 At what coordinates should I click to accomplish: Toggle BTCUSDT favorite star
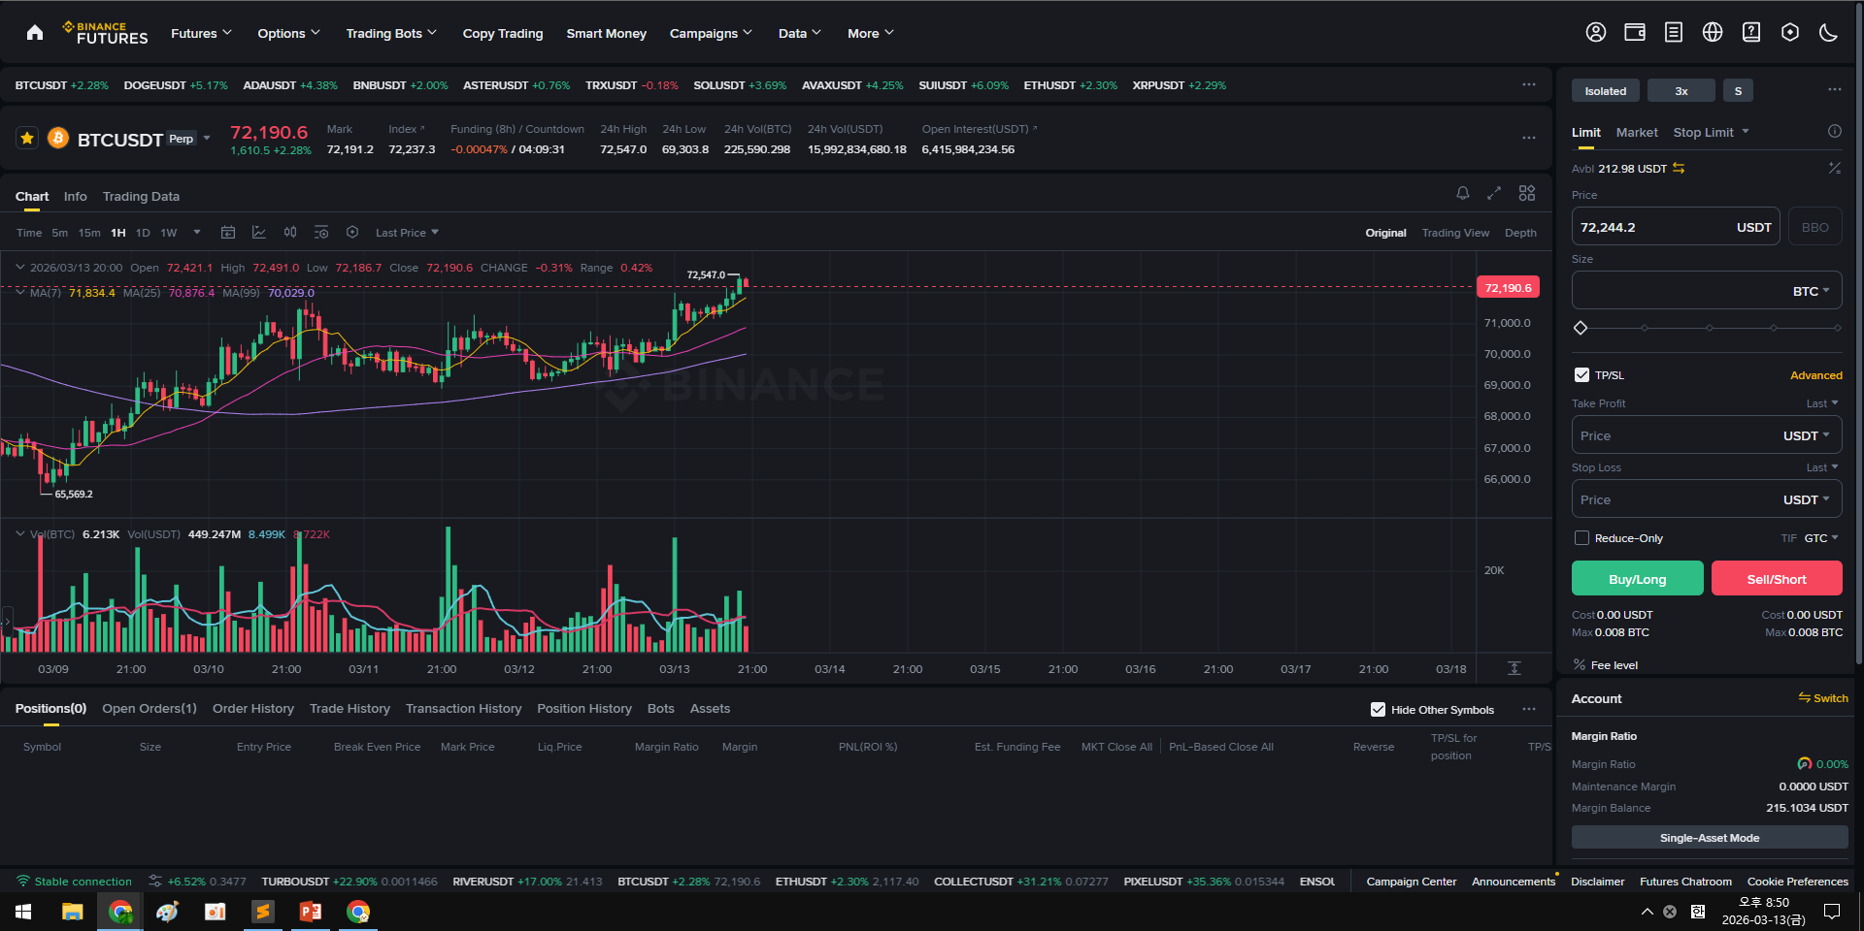(27, 138)
